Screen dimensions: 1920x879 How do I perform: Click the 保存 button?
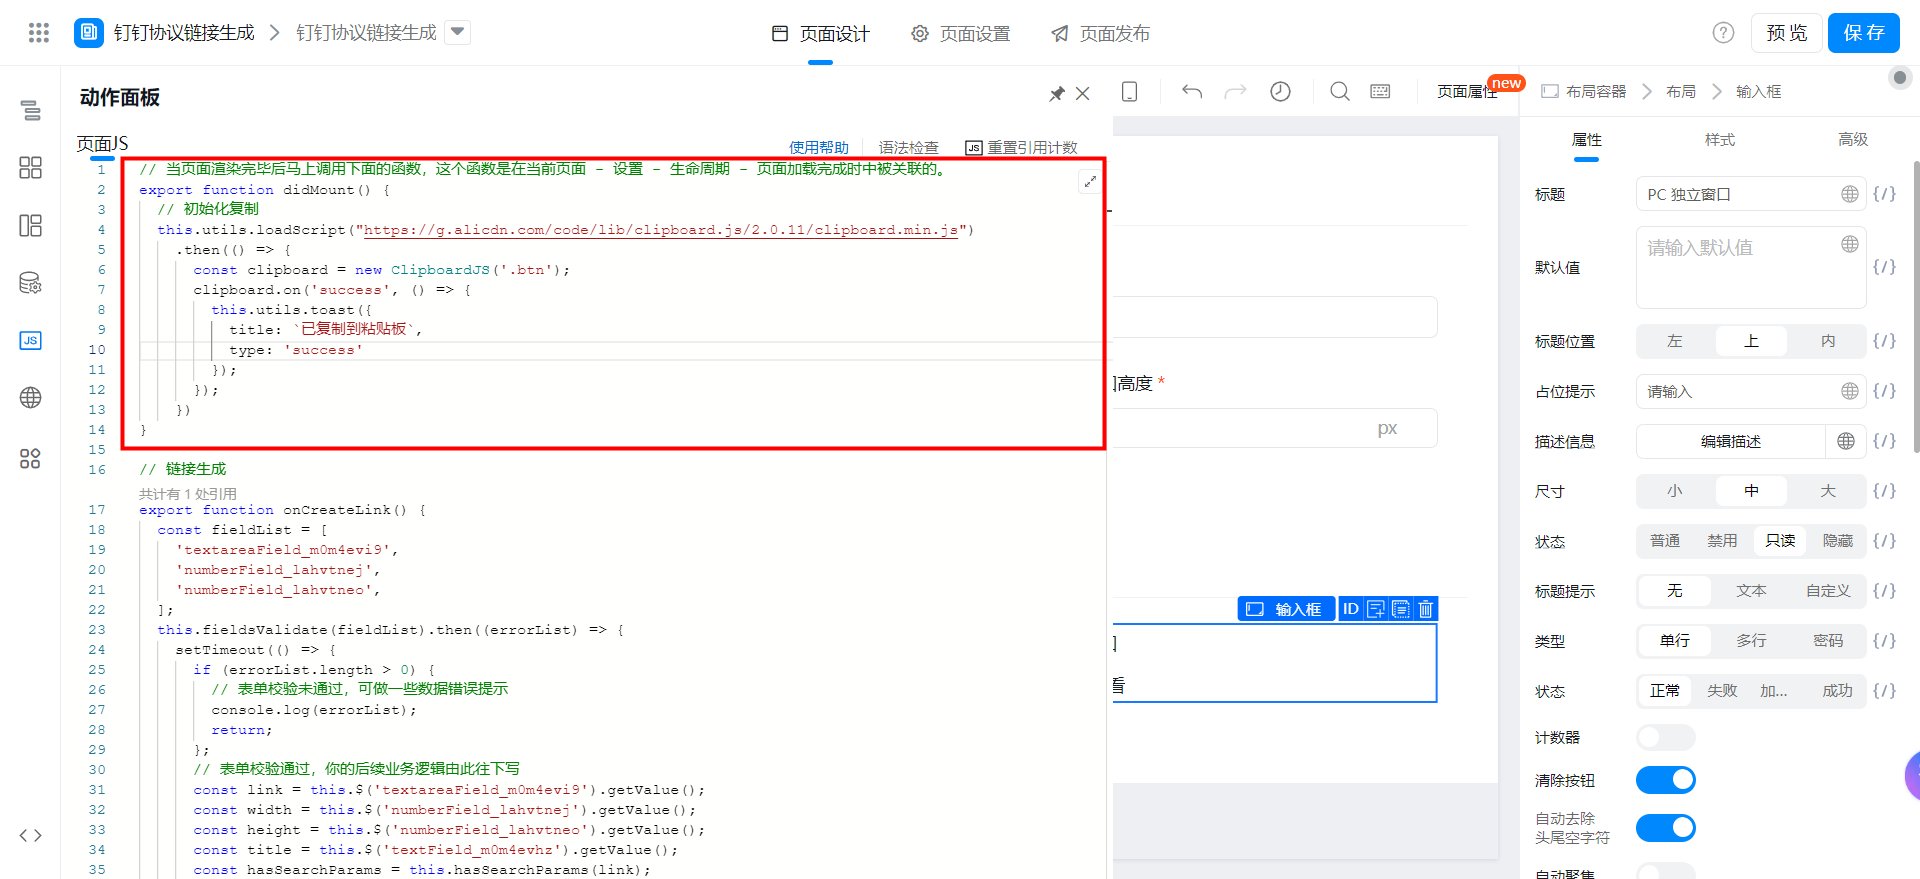pos(1864,33)
